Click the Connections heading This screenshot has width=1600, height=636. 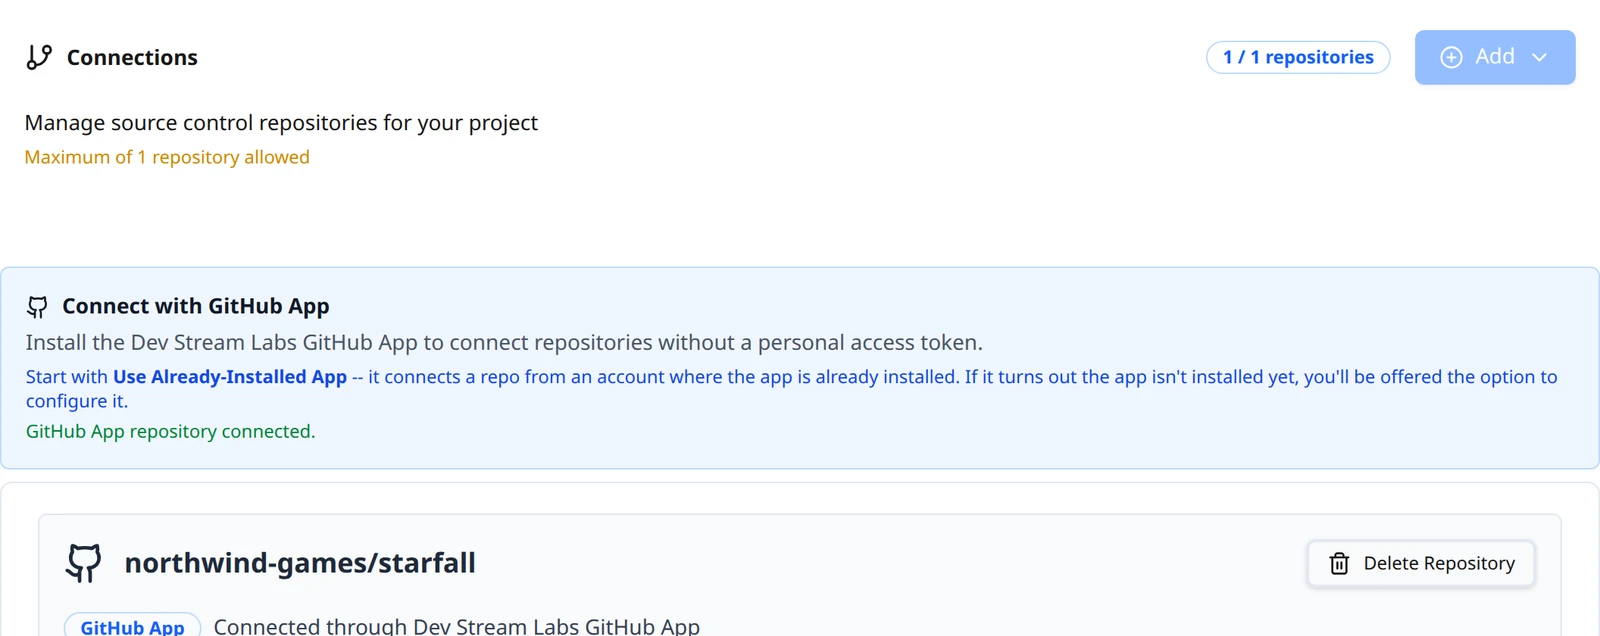pyautogui.click(x=132, y=58)
